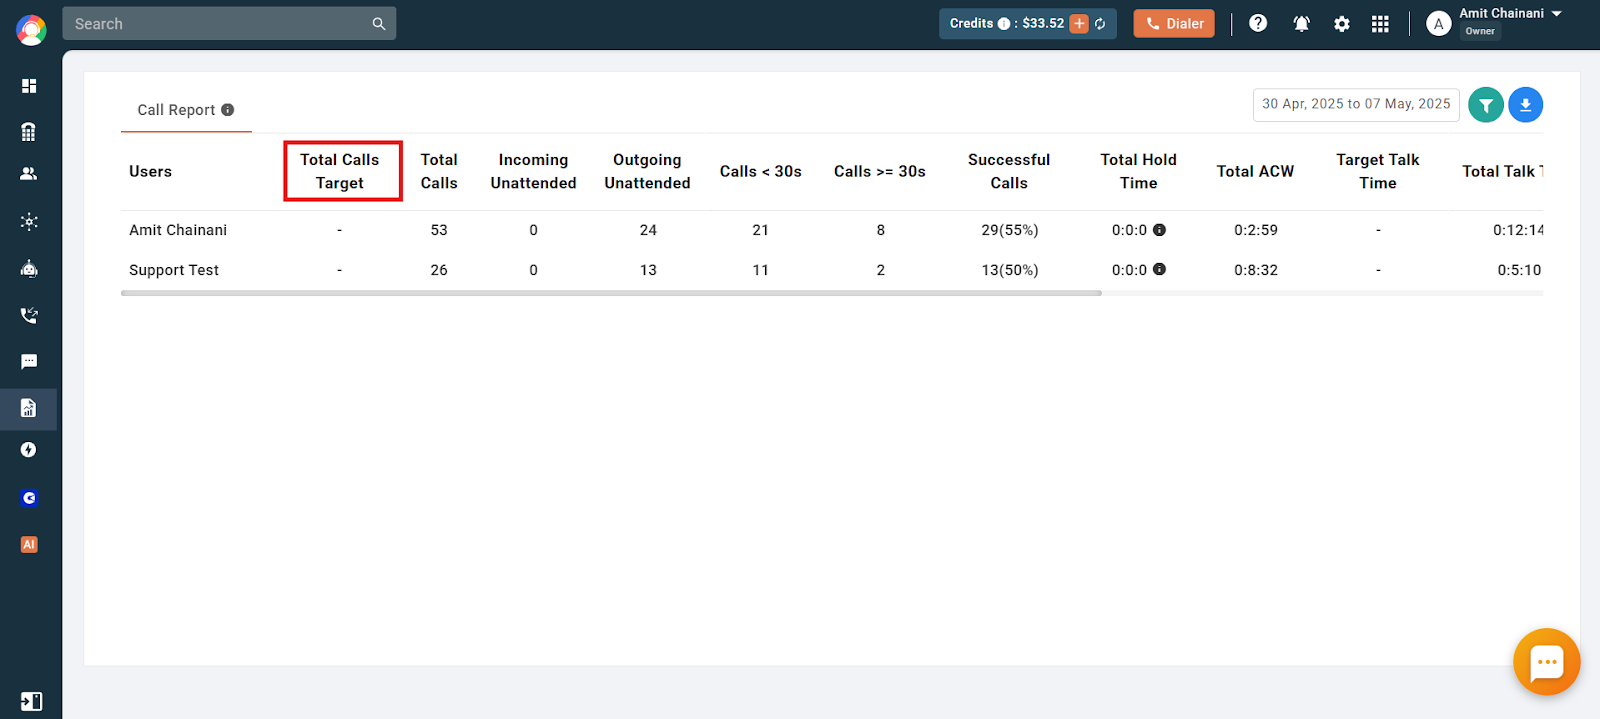
Task: Open the bot robot icon in sidebar
Action: [x=29, y=268]
